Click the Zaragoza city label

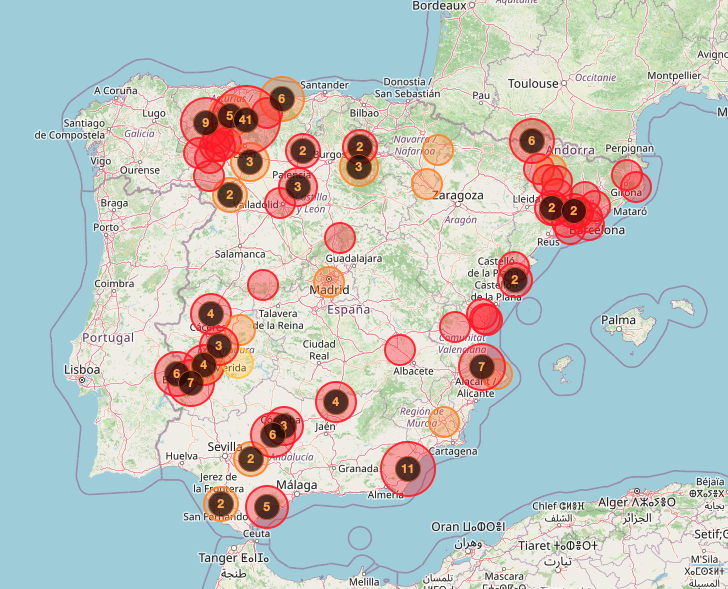coord(458,195)
